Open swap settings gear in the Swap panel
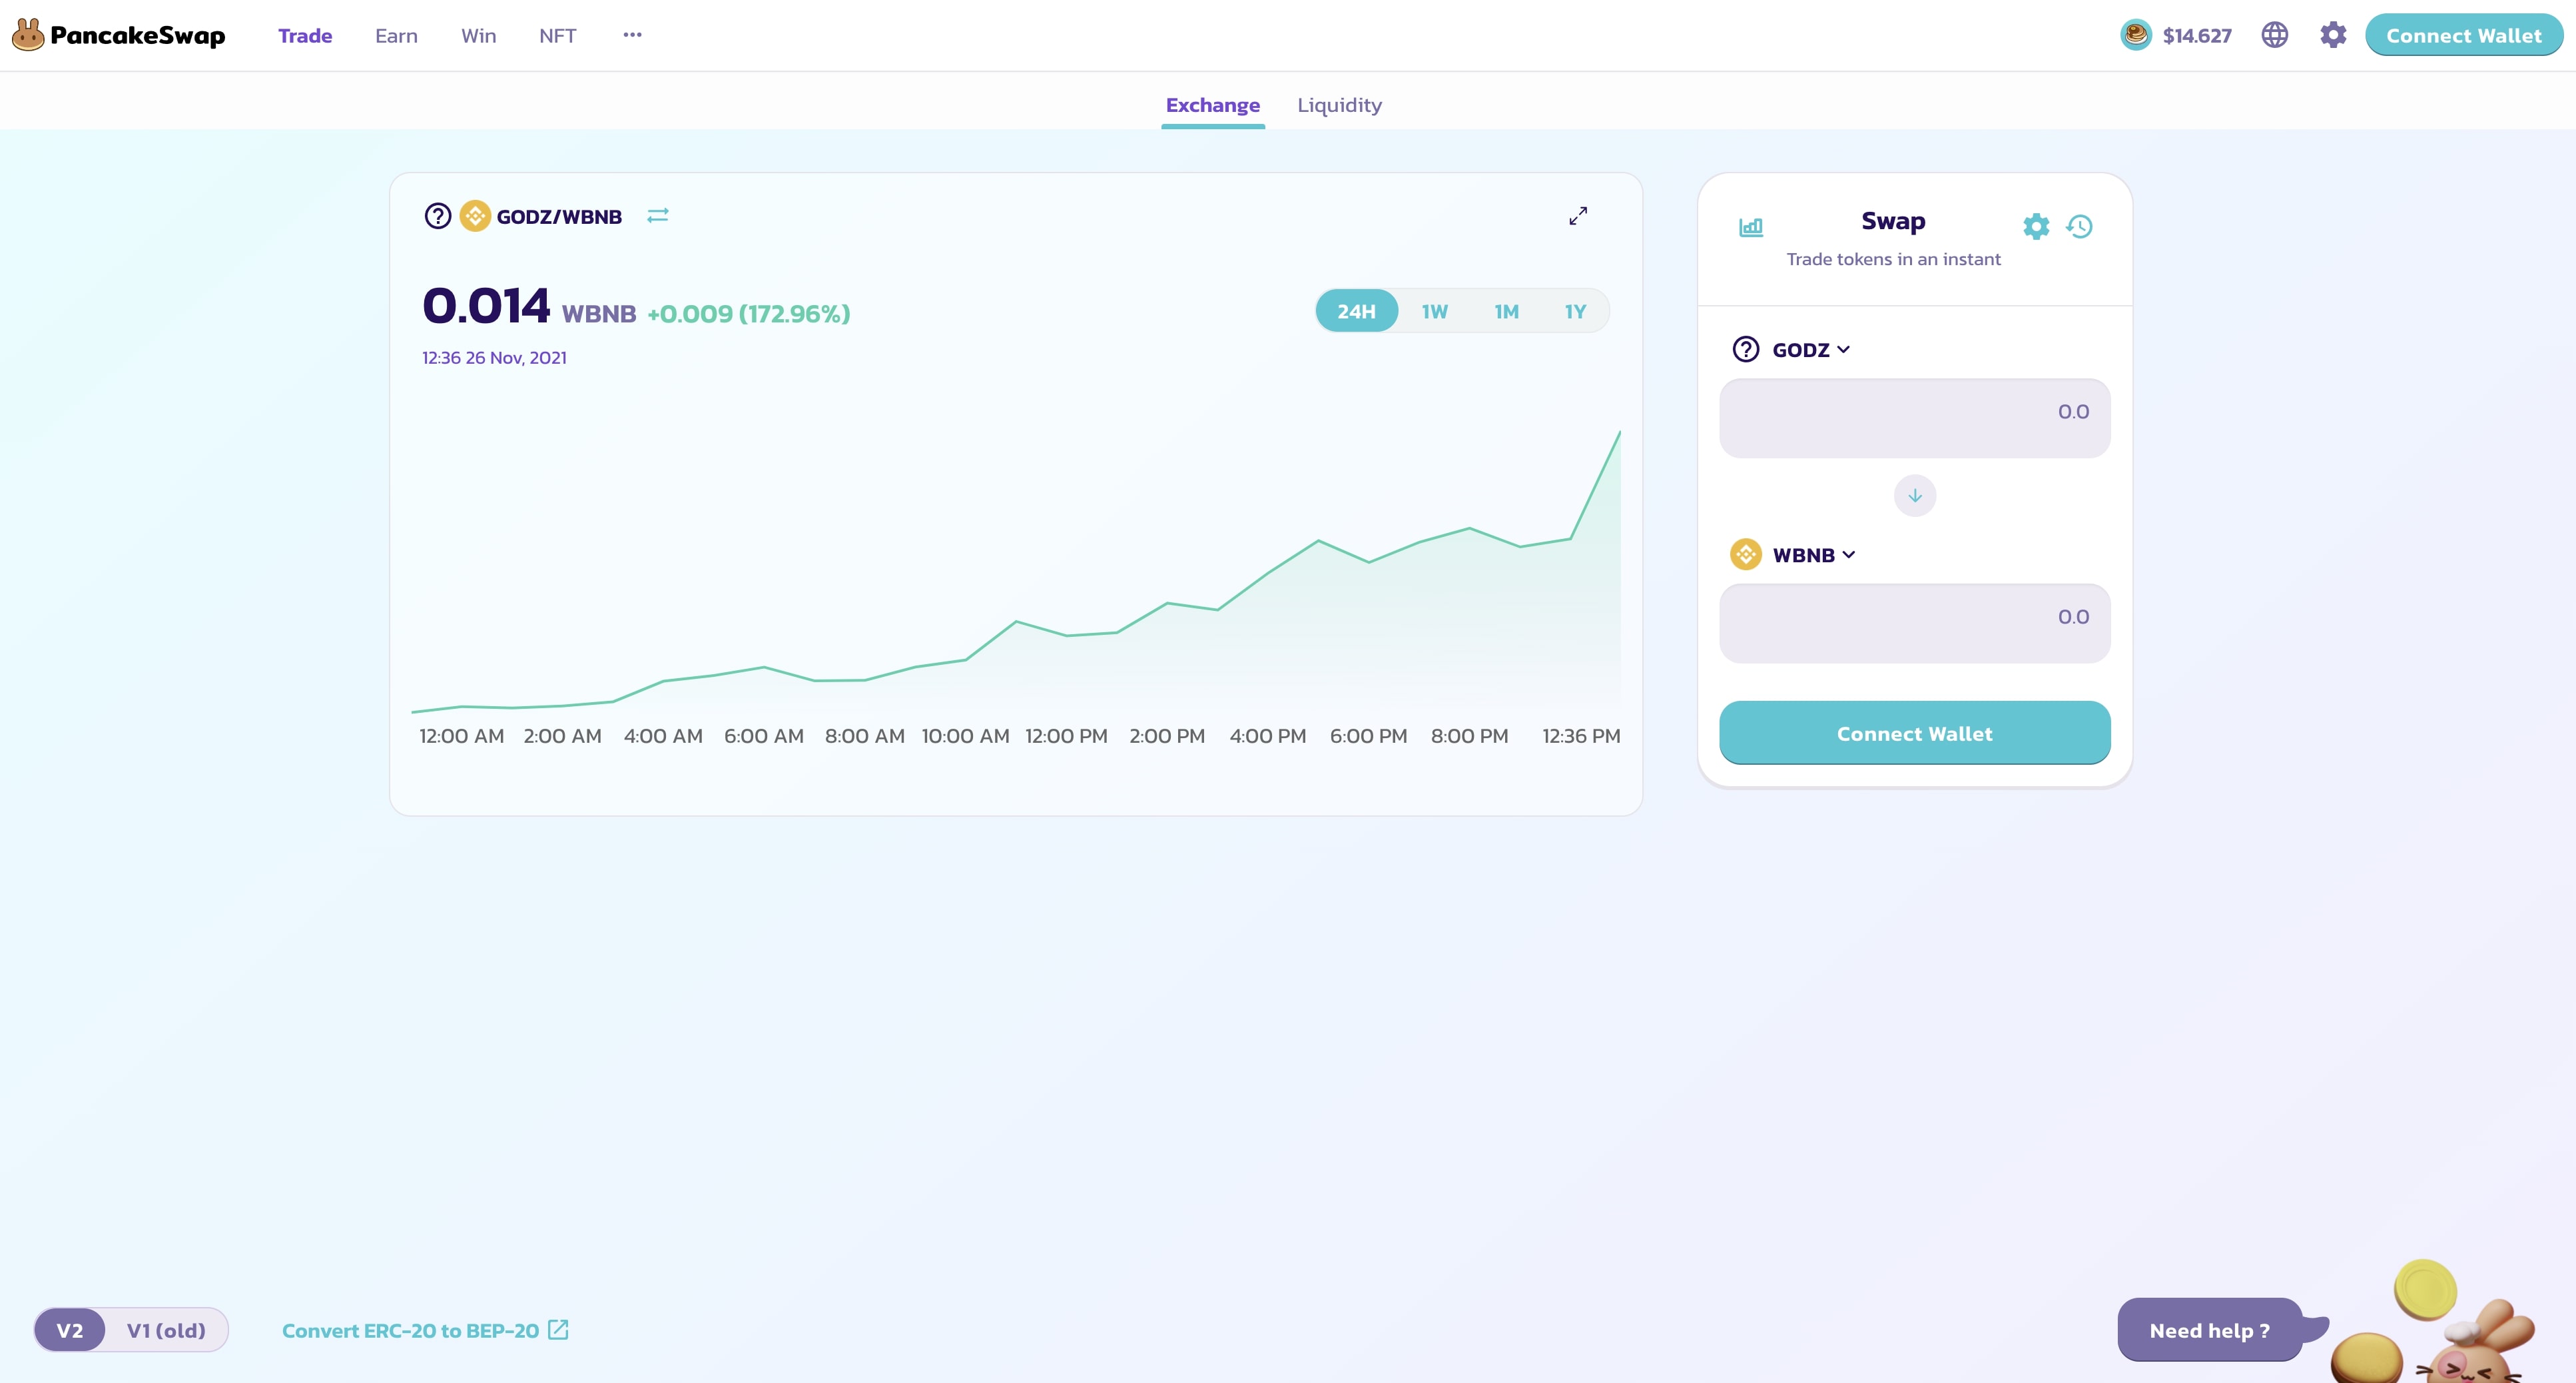The width and height of the screenshot is (2576, 1383). click(2035, 227)
